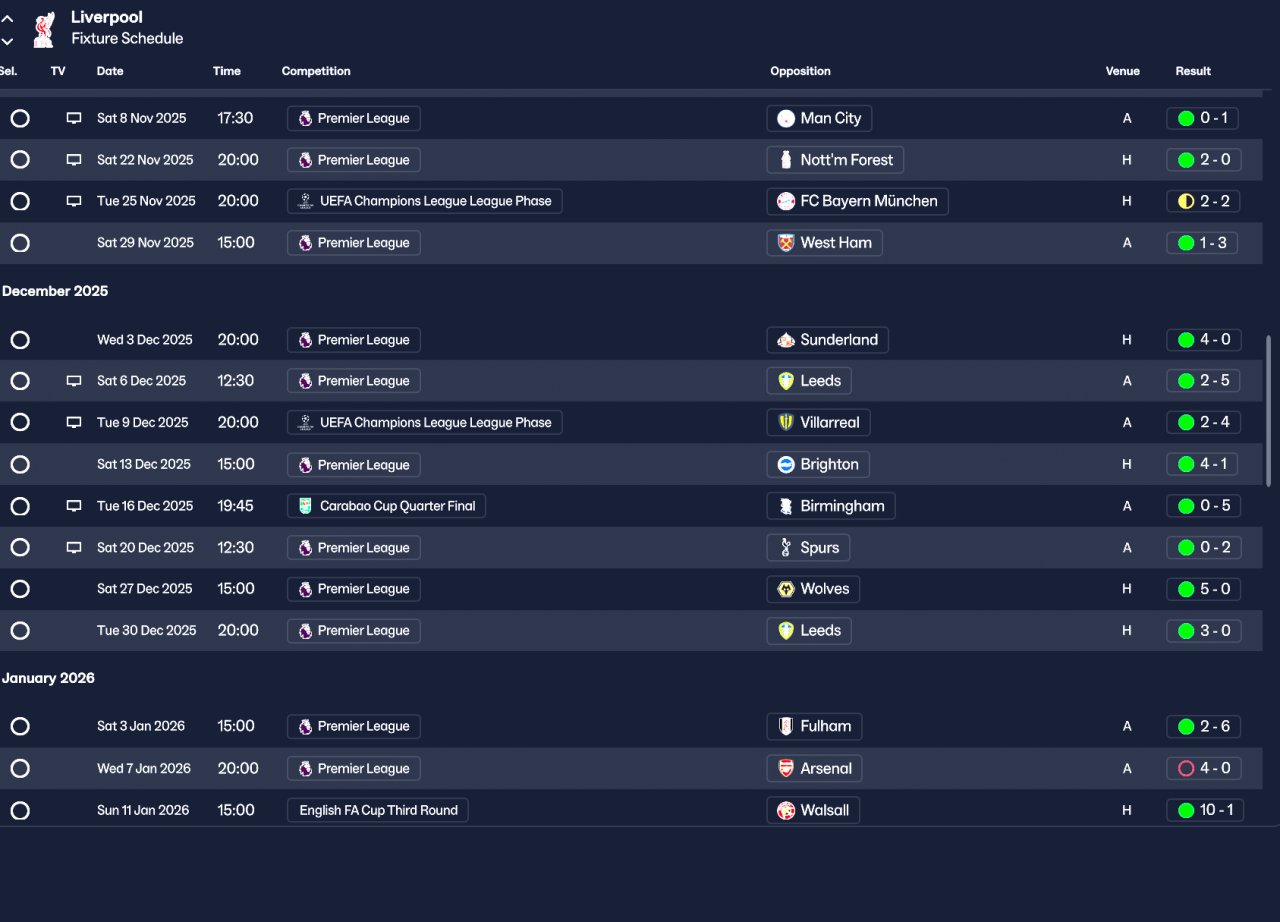Click the 17:30 kick-off time
1280x922 pixels.
click(x=236, y=118)
